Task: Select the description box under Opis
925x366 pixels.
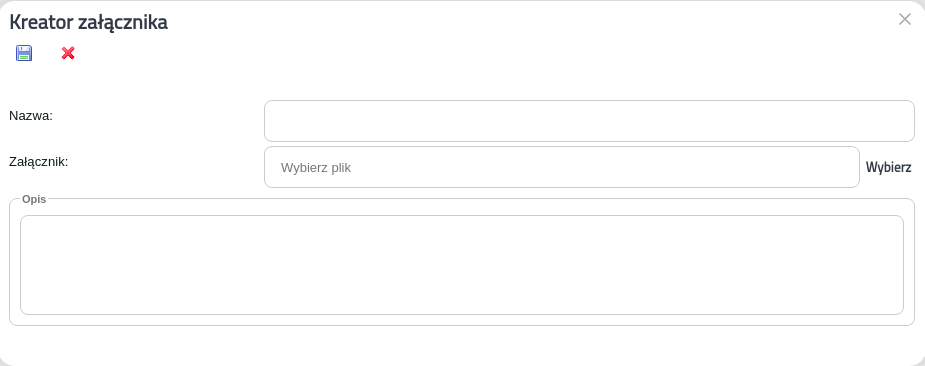Action: (462, 265)
